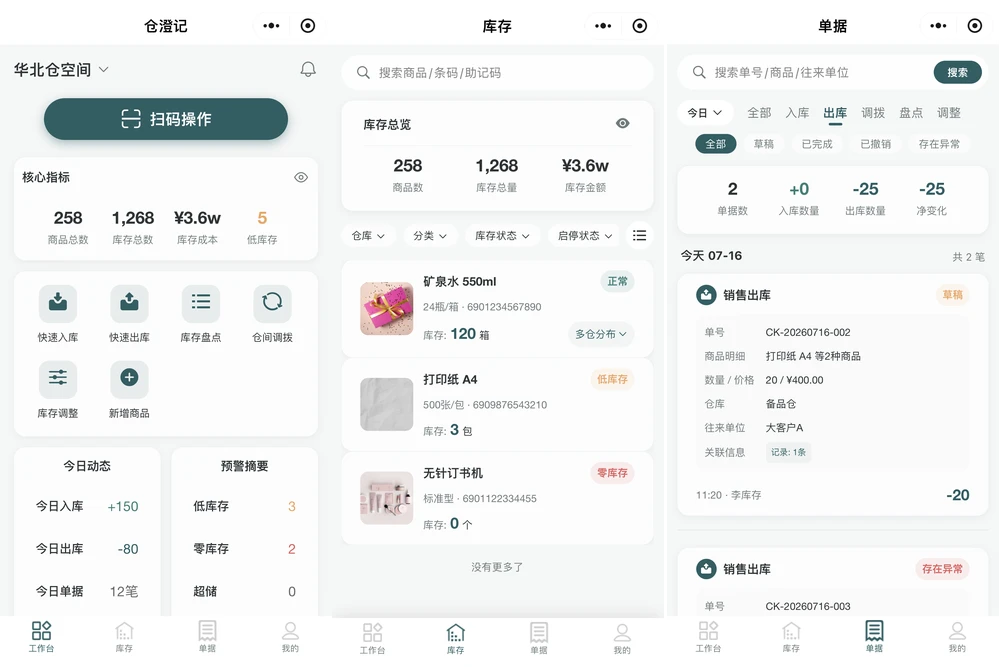The width and height of the screenshot is (1000, 667).
Task: Select 我的 tab icon on 单据 screen
Action: click(957, 631)
